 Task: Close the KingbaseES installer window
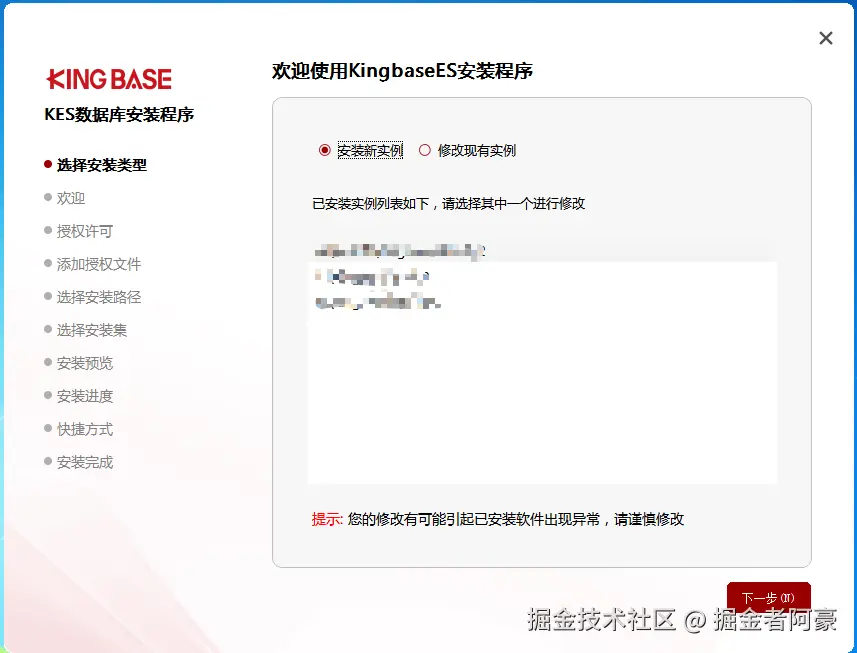pos(826,38)
